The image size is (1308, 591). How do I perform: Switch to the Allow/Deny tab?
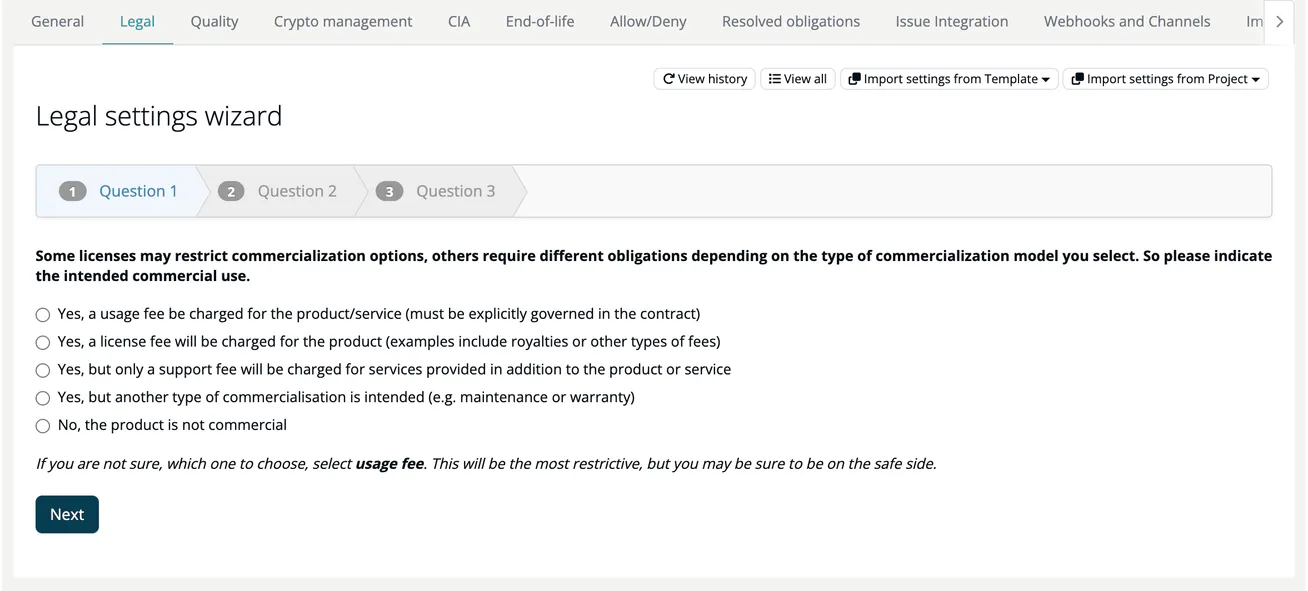(648, 21)
